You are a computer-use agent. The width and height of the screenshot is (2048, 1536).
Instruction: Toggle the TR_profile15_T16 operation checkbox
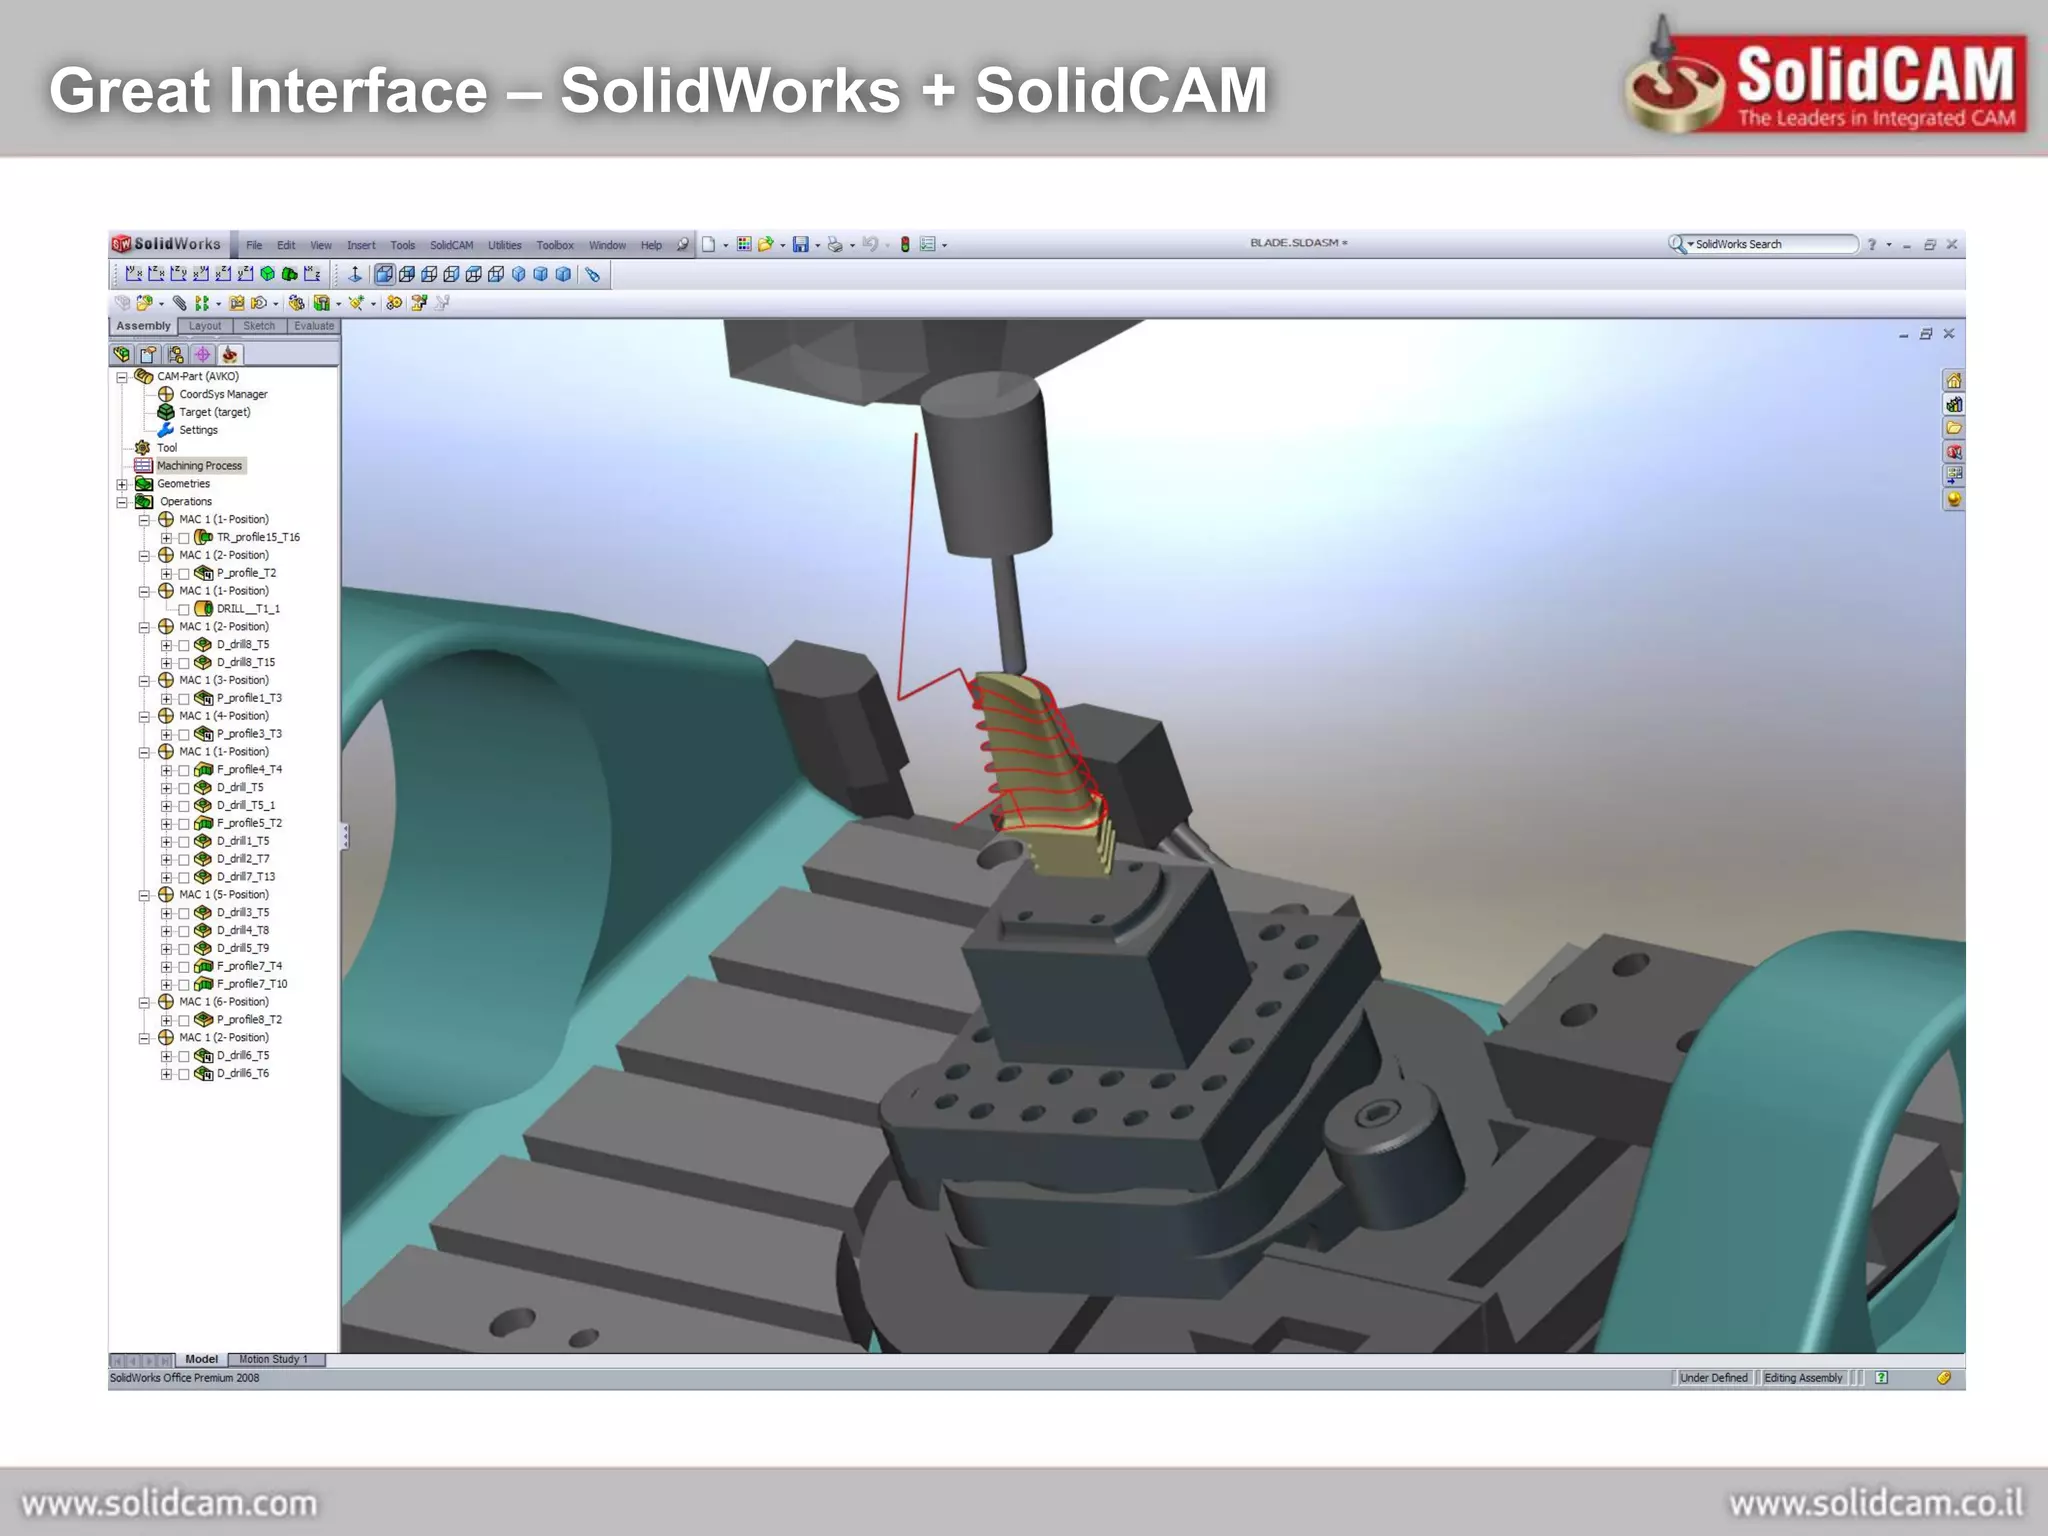(184, 538)
